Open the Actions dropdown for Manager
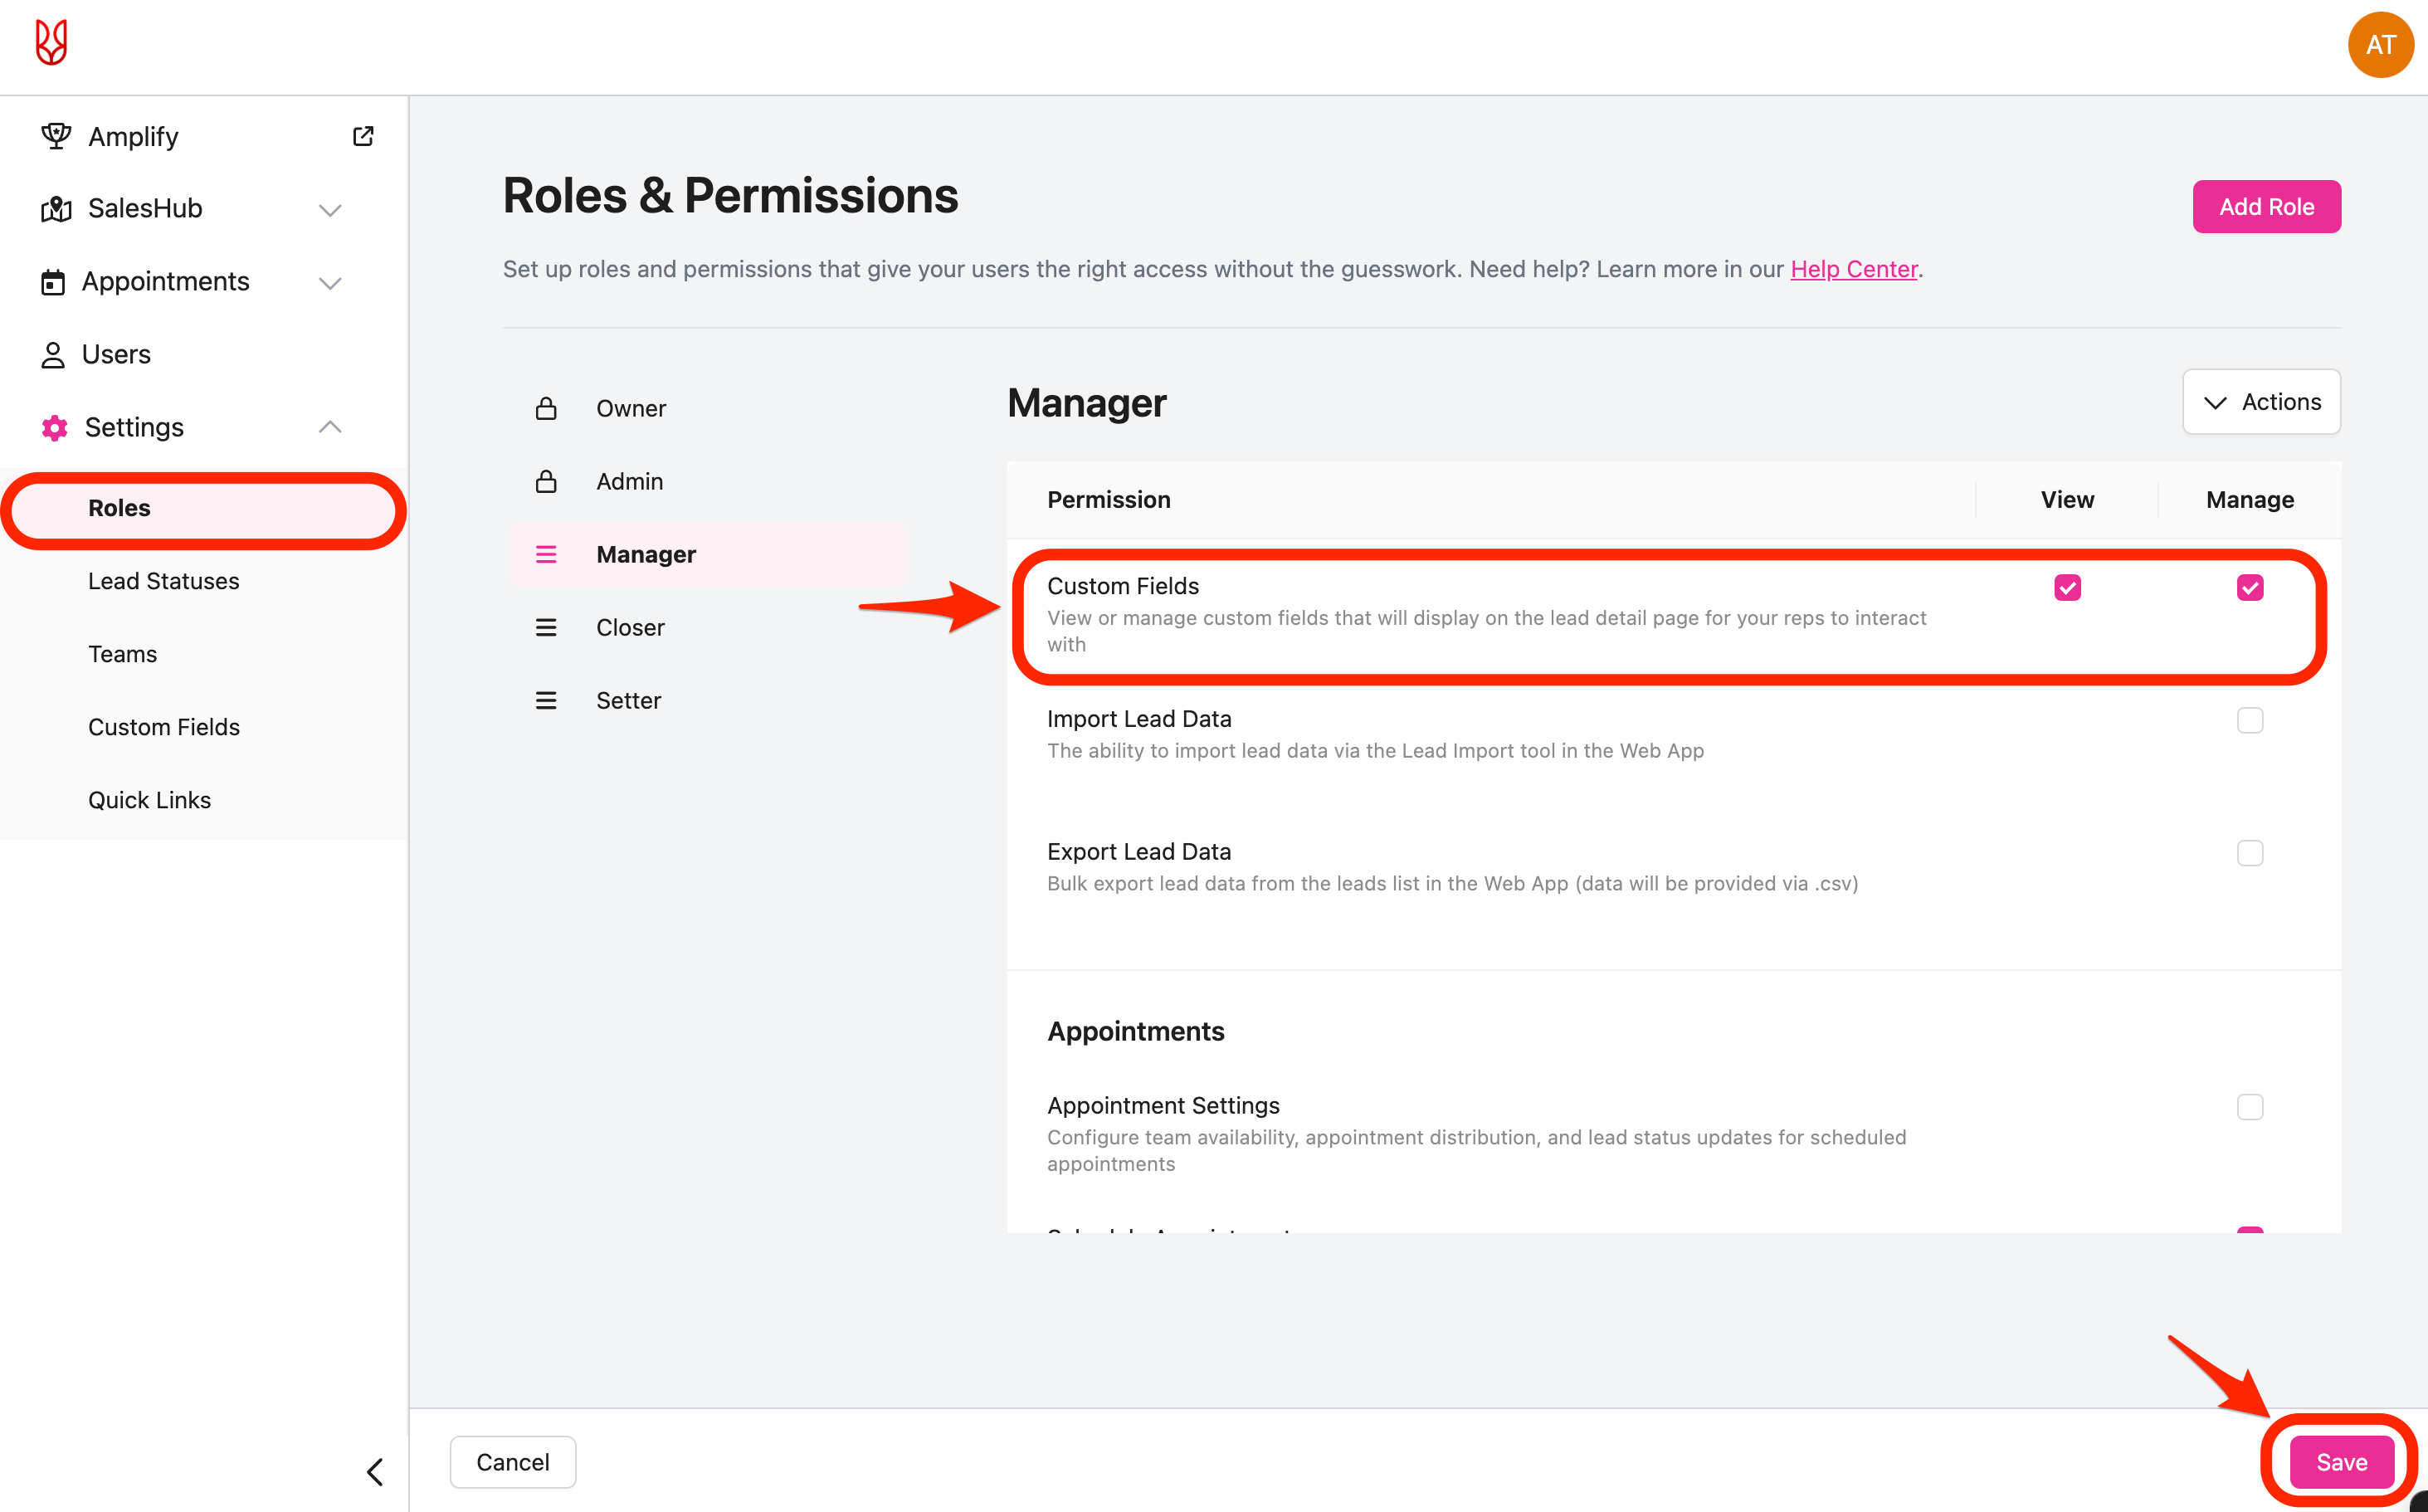The height and width of the screenshot is (1512, 2428). (x=2261, y=402)
